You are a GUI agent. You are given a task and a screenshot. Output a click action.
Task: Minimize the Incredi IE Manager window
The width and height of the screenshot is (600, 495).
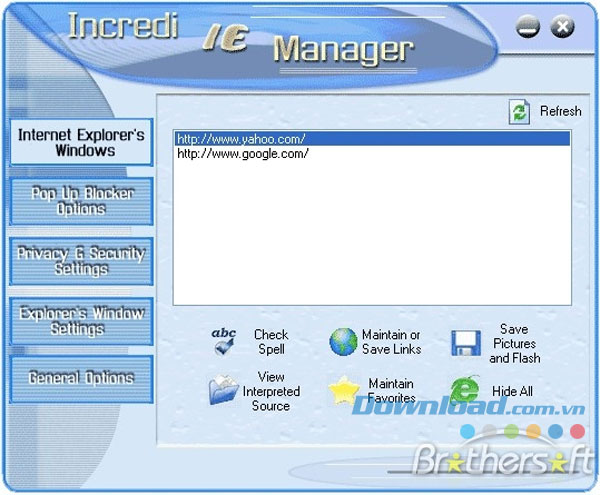pos(528,26)
